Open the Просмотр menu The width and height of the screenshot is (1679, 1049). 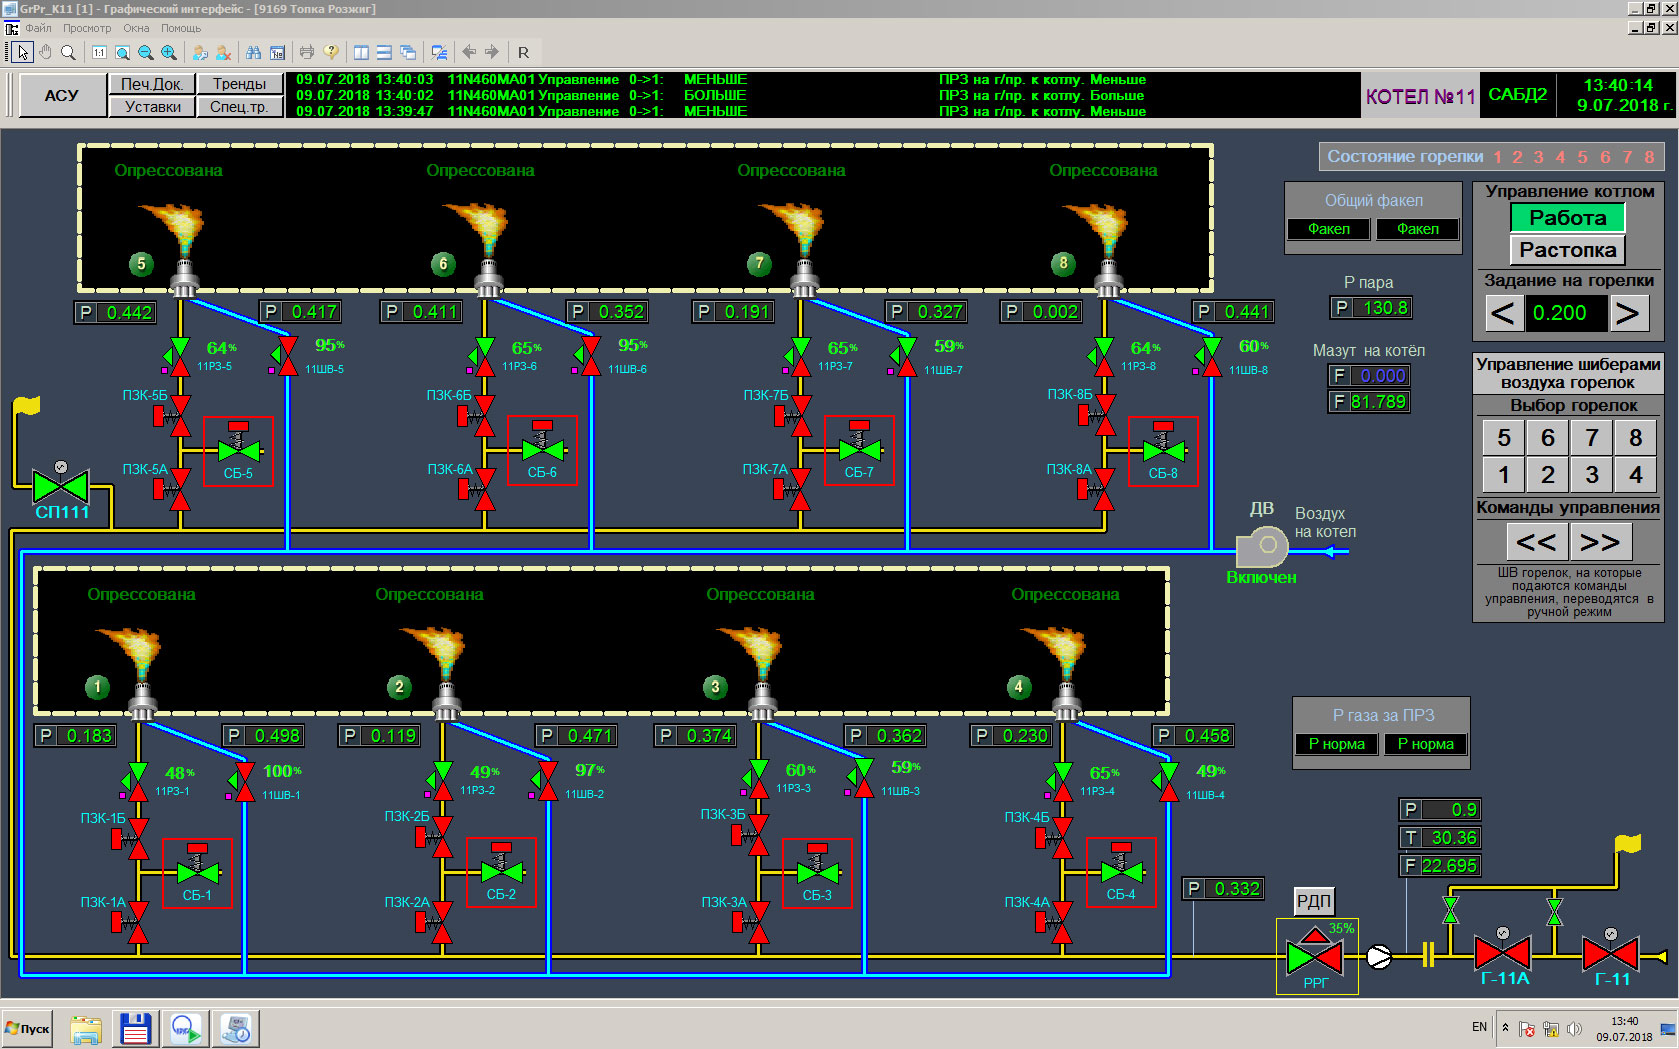tap(87, 28)
